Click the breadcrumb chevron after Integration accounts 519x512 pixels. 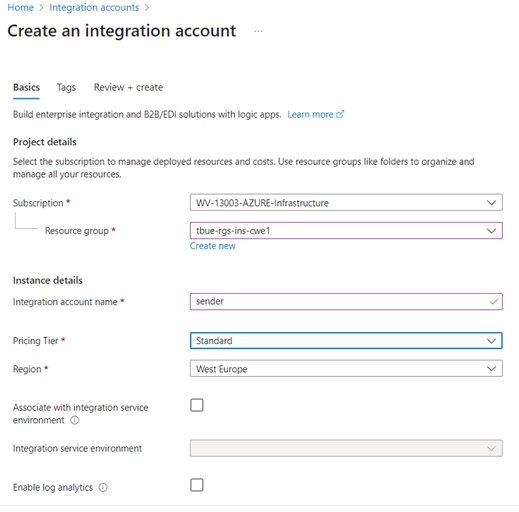click(147, 7)
